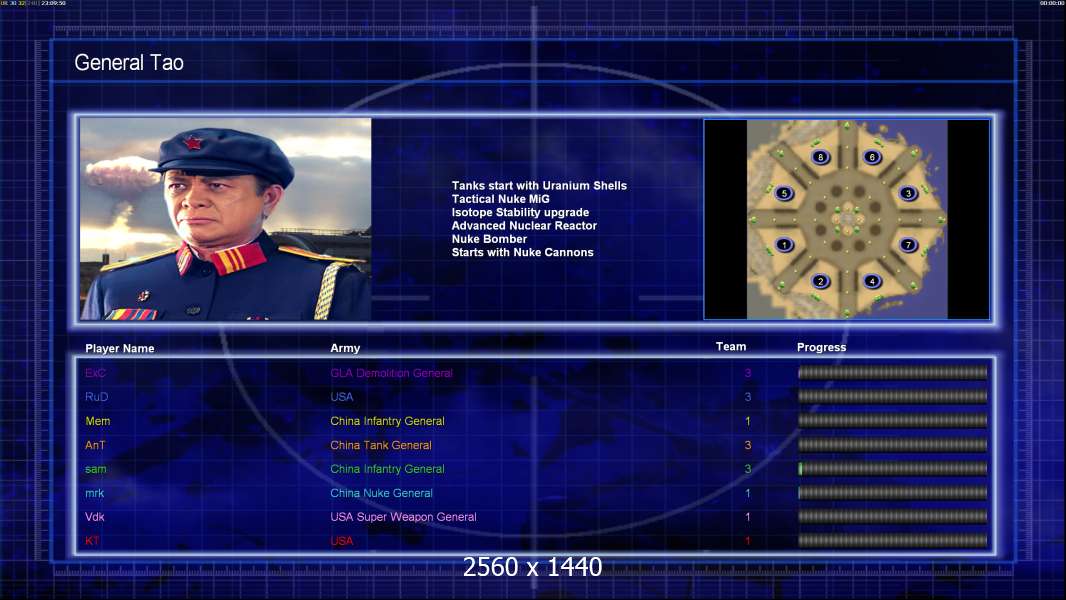Click USA Super Weapon General entry

pos(403,517)
